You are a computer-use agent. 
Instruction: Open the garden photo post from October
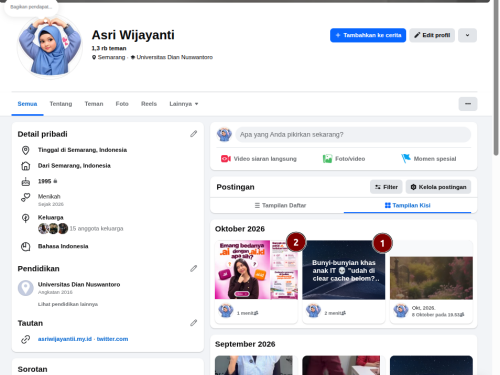pos(431,278)
